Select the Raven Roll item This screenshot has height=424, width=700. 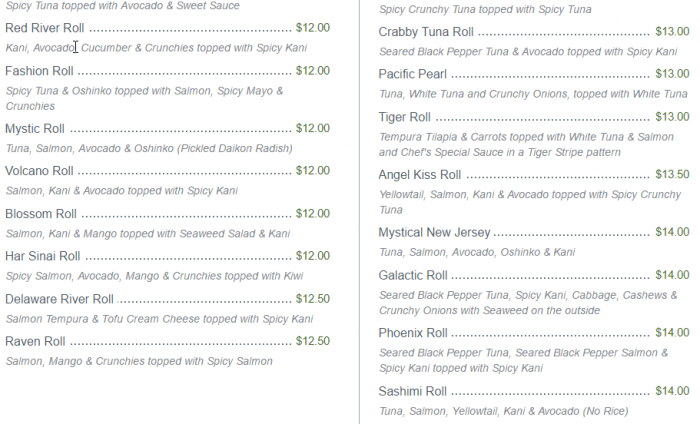(x=35, y=341)
